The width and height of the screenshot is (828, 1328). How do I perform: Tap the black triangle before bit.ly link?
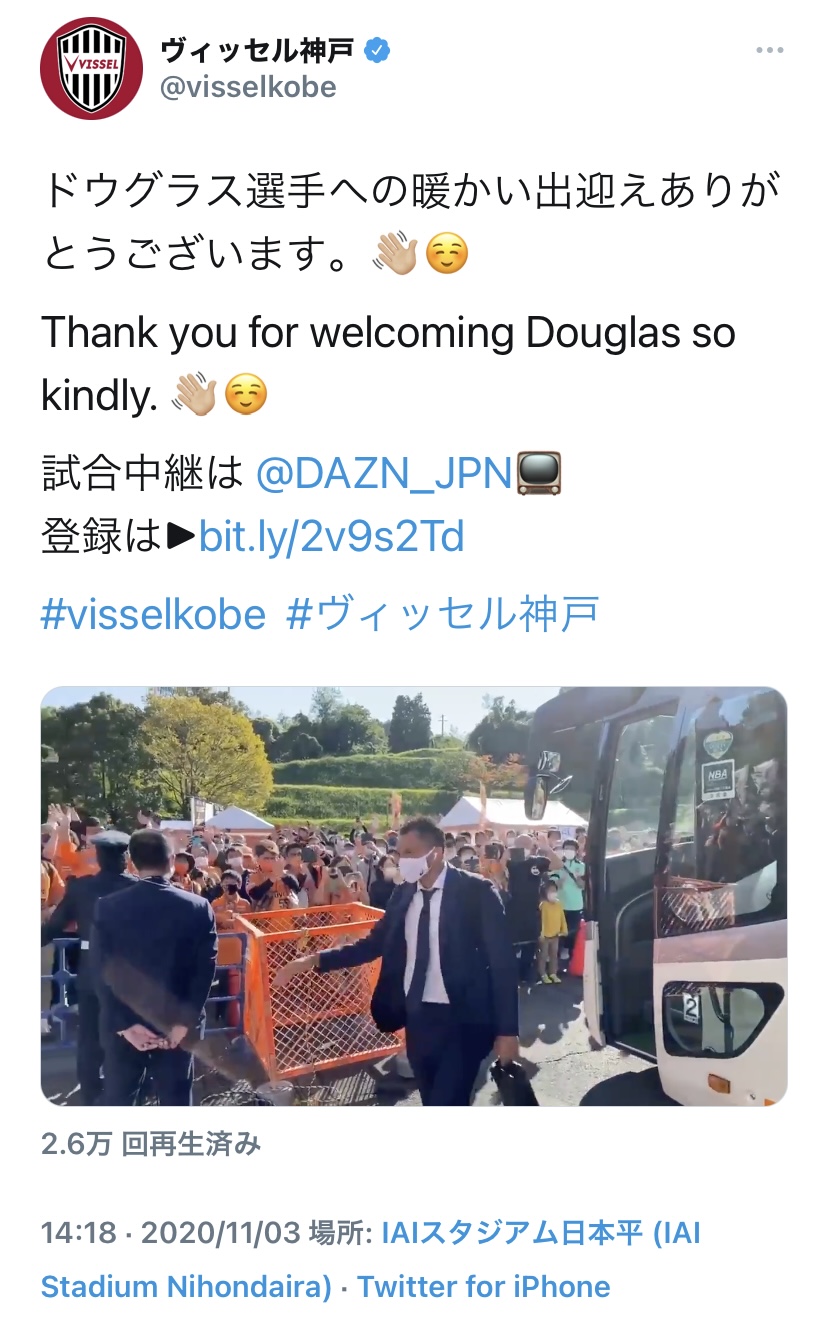coord(180,538)
